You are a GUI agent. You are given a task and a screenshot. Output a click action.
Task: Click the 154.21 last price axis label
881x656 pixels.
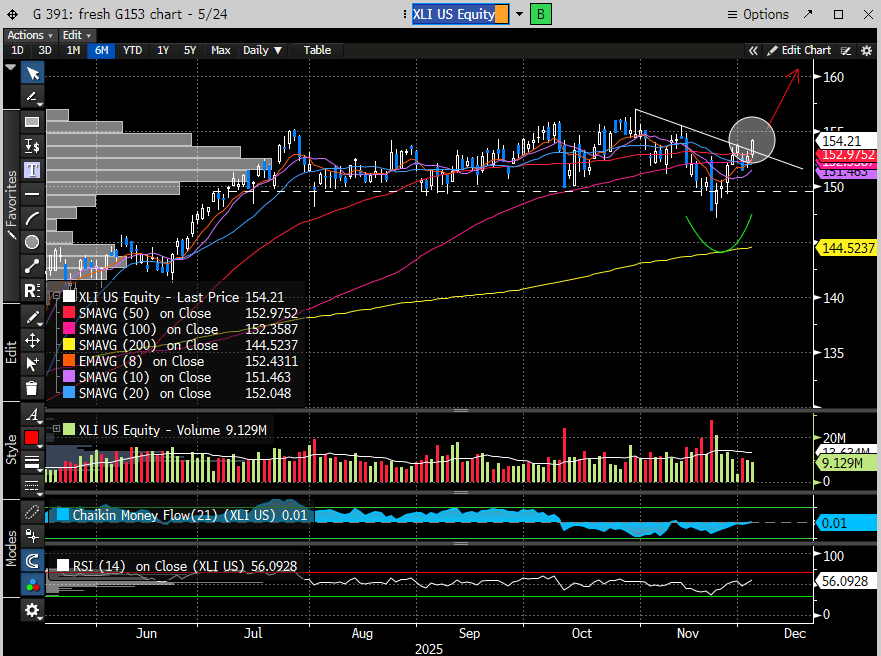(x=845, y=140)
